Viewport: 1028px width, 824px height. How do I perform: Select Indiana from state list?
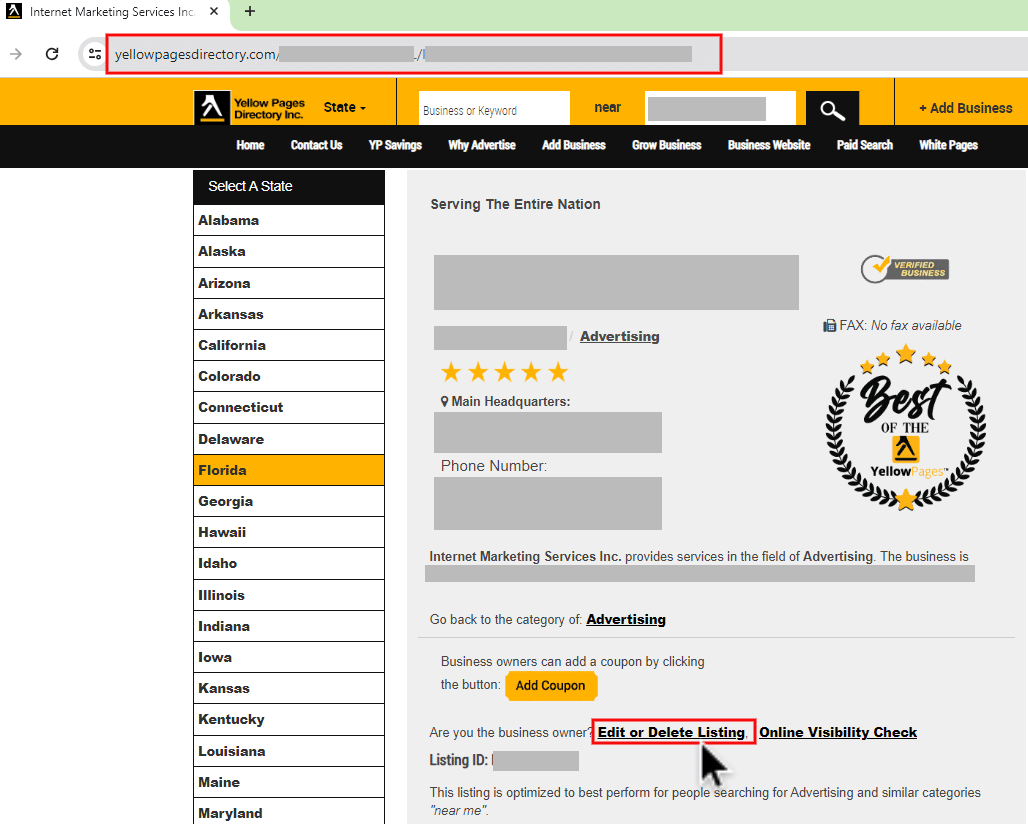289,626
